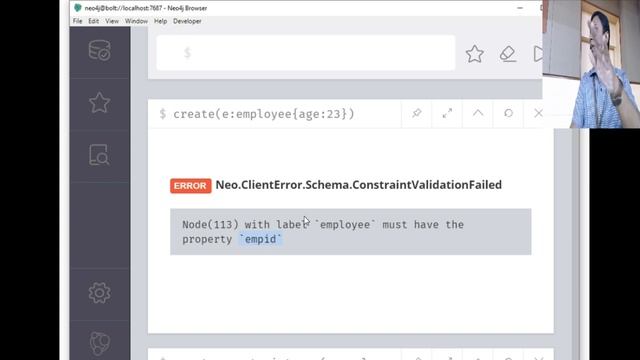640x360 pixels.
Task: Open the View menu
Action: [112, 21]
